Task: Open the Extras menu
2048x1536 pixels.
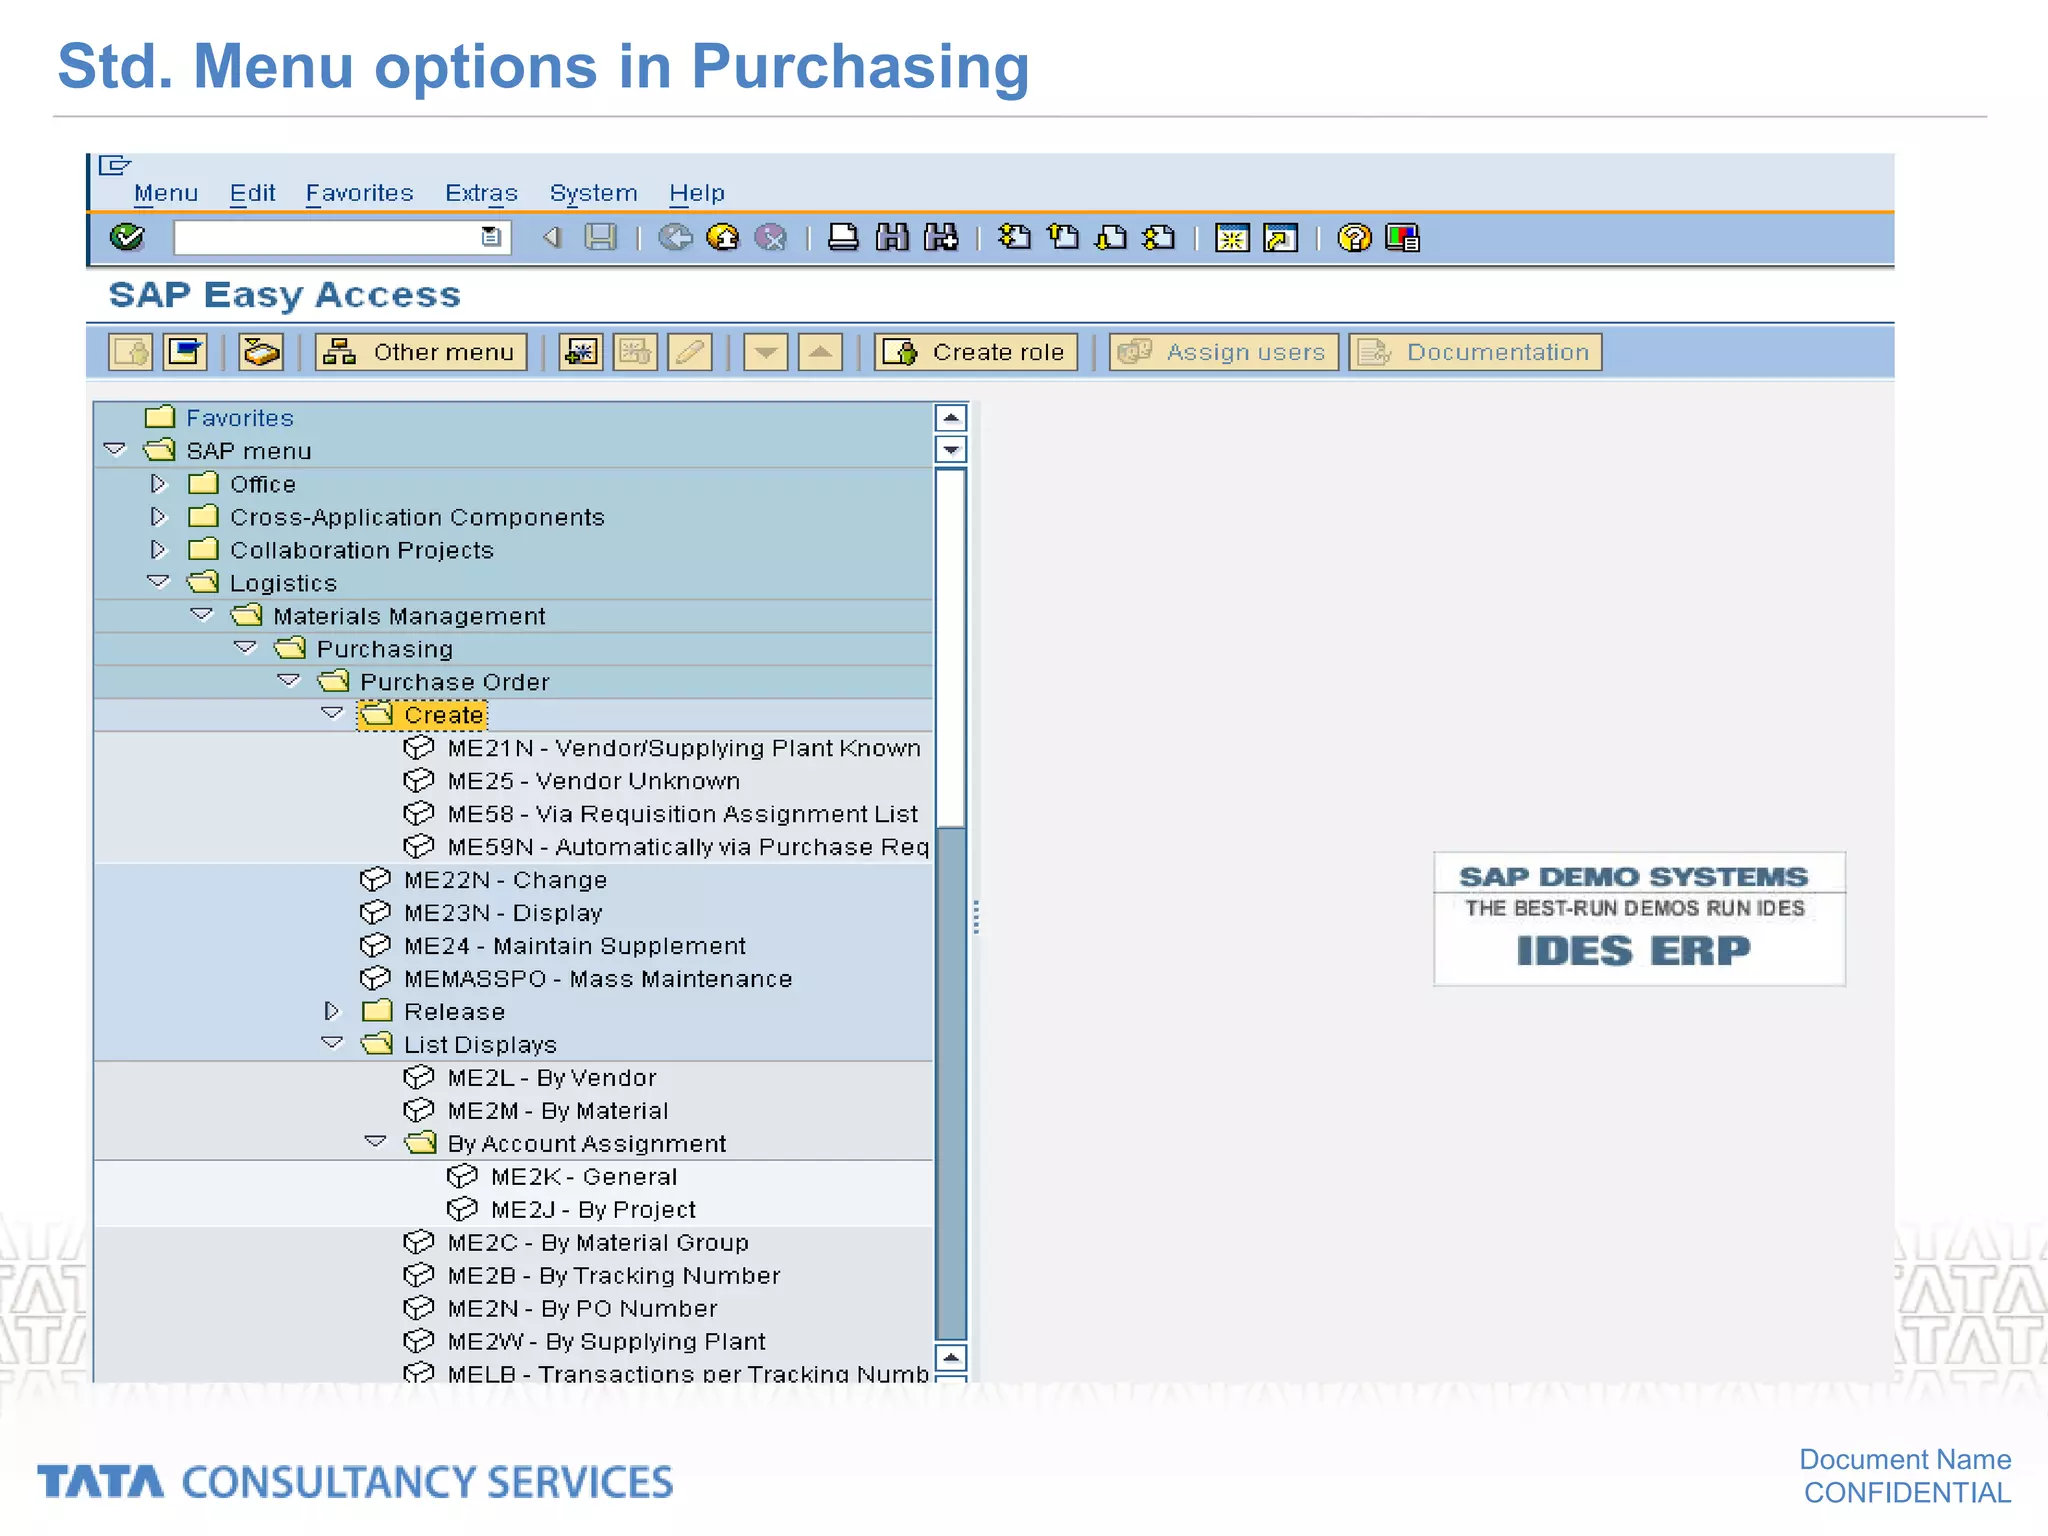Action: point(481,193)
